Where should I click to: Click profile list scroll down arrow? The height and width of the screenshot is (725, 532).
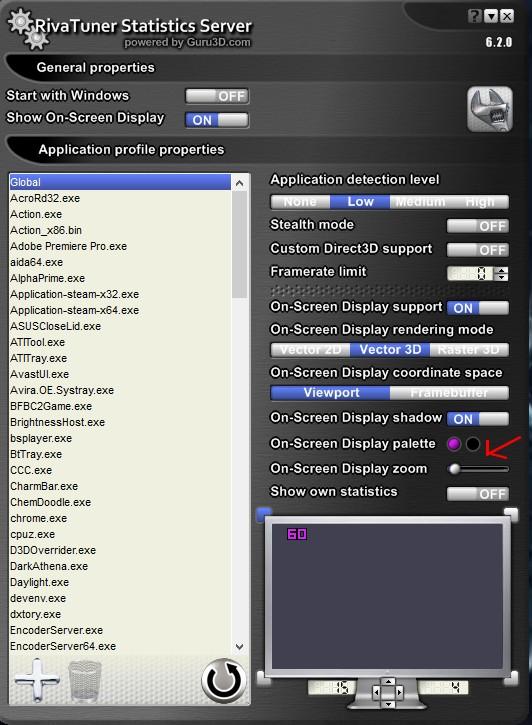click(239, 646)
